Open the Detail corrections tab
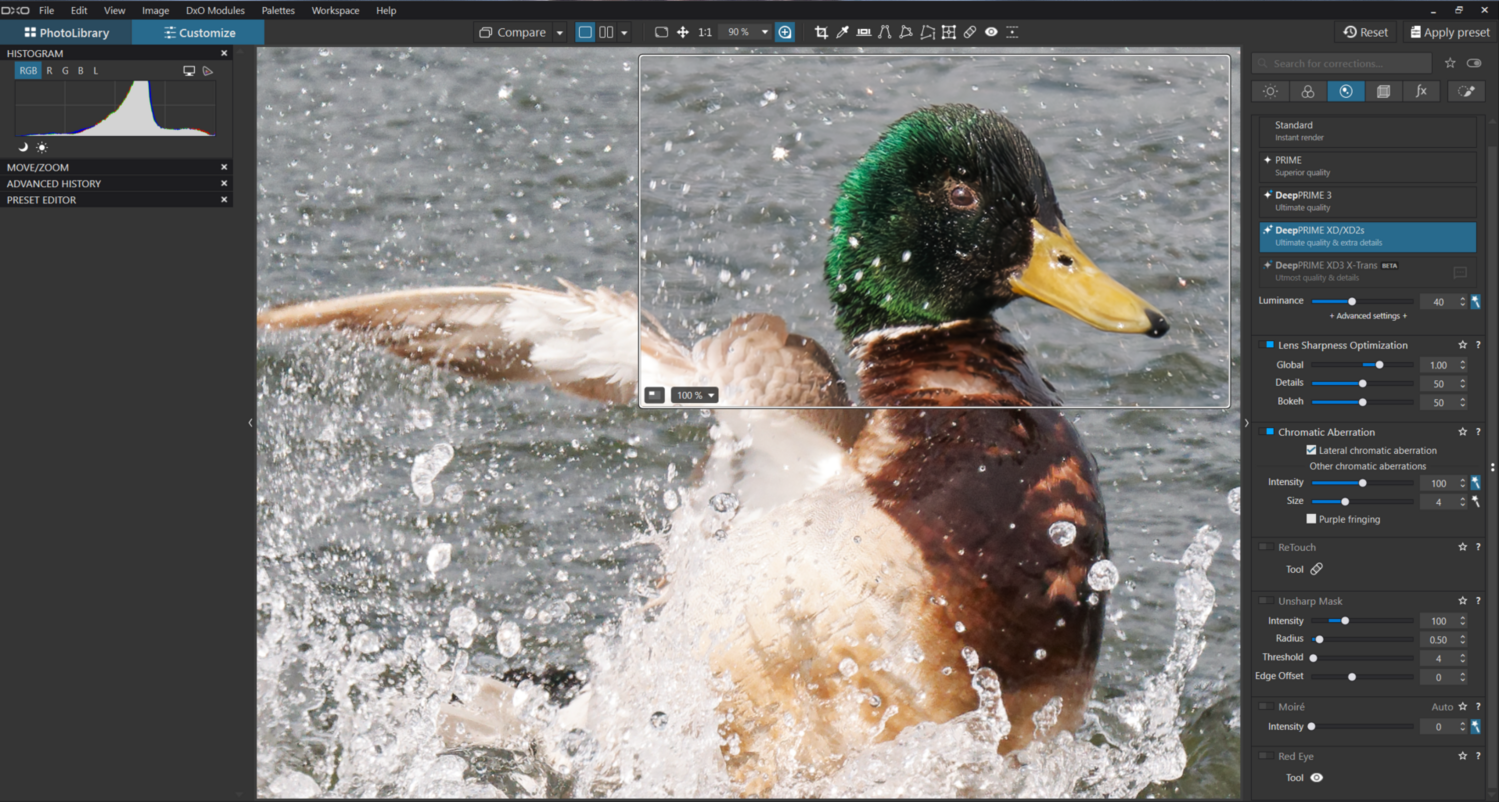Viewport: 1499px width, 802px height. (1346, 91)
